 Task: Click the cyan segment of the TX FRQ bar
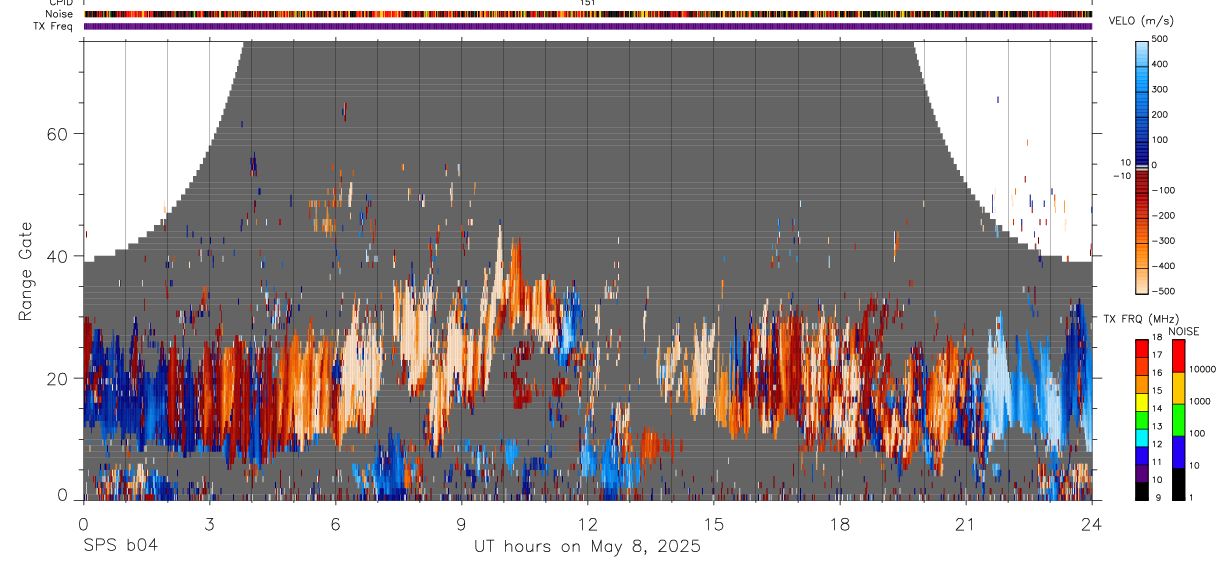click(1143, 438)
